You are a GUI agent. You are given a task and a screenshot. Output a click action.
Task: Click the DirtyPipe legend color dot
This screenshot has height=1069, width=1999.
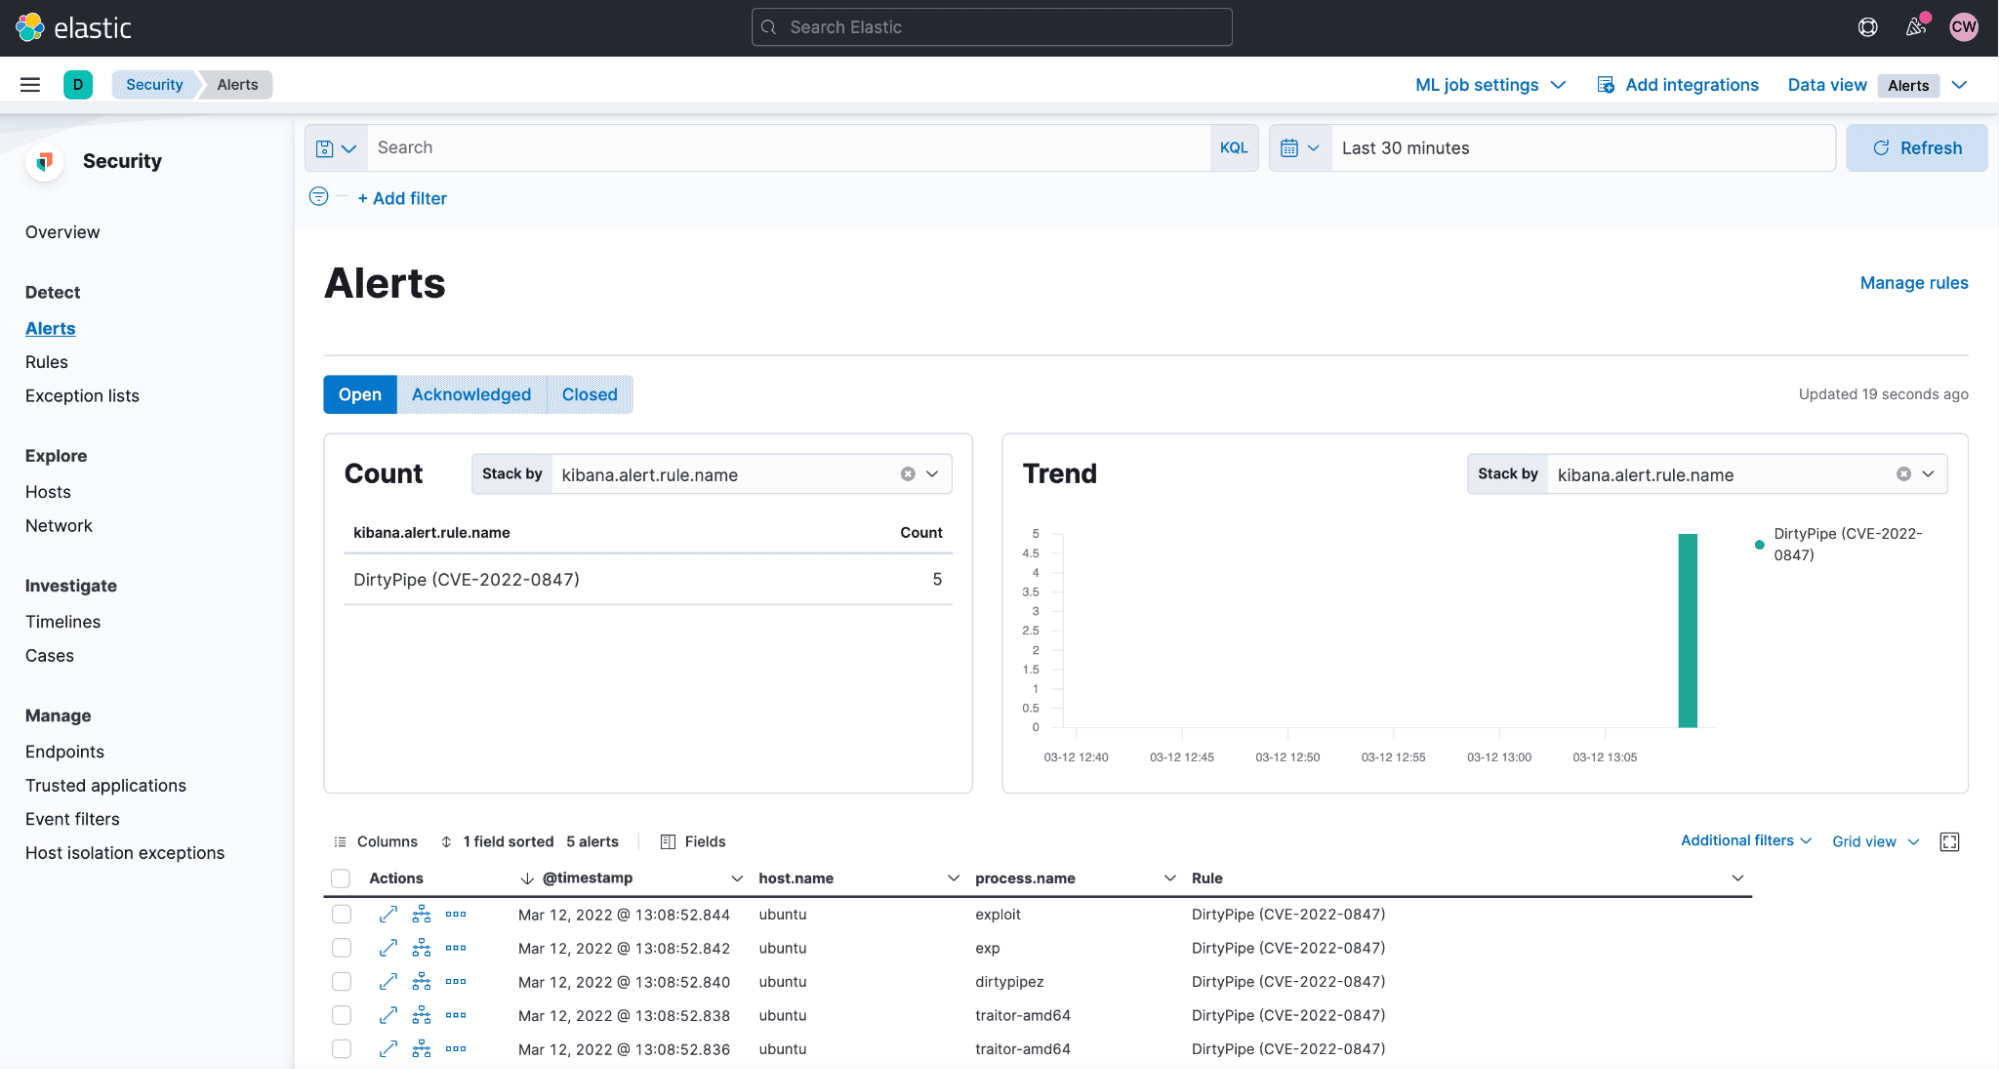(1759, 545)
